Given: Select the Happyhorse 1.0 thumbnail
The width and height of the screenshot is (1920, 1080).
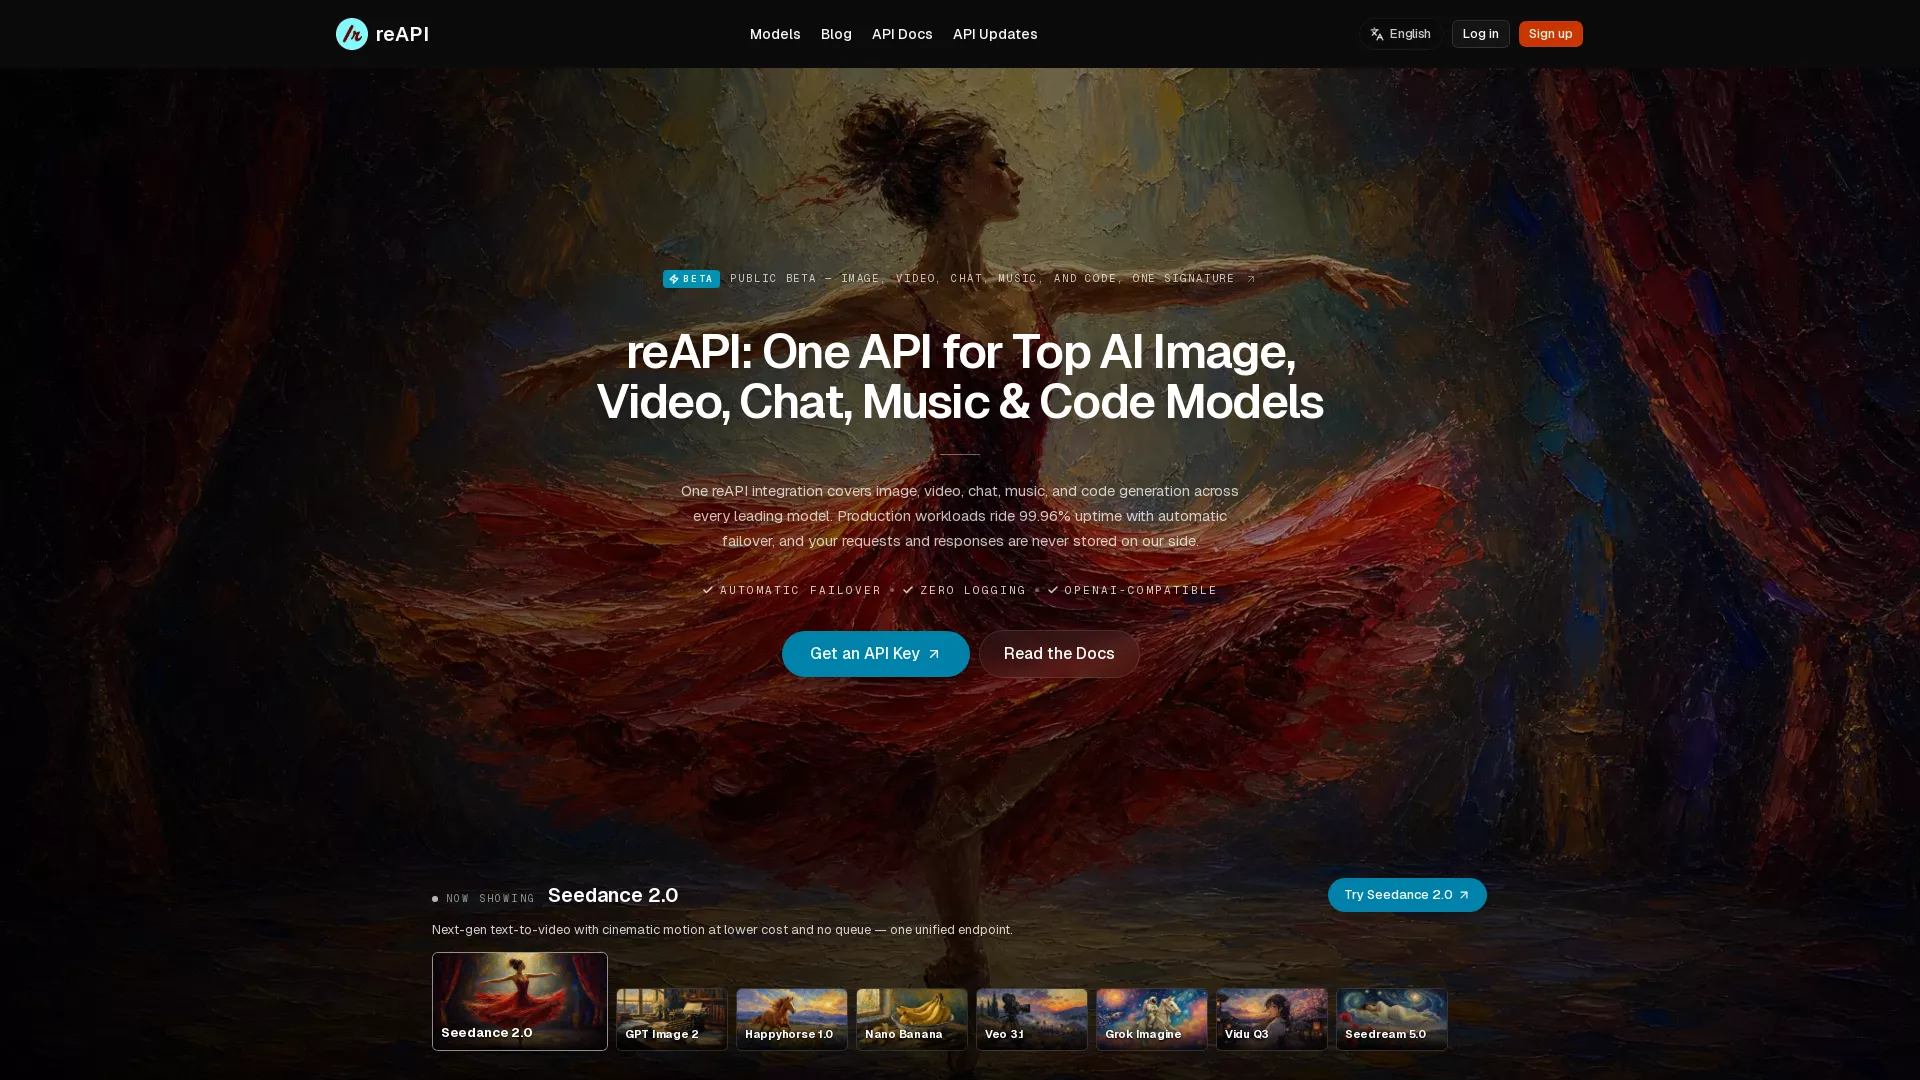Looking at the screenshot, I should click(x=792, y=1019).
